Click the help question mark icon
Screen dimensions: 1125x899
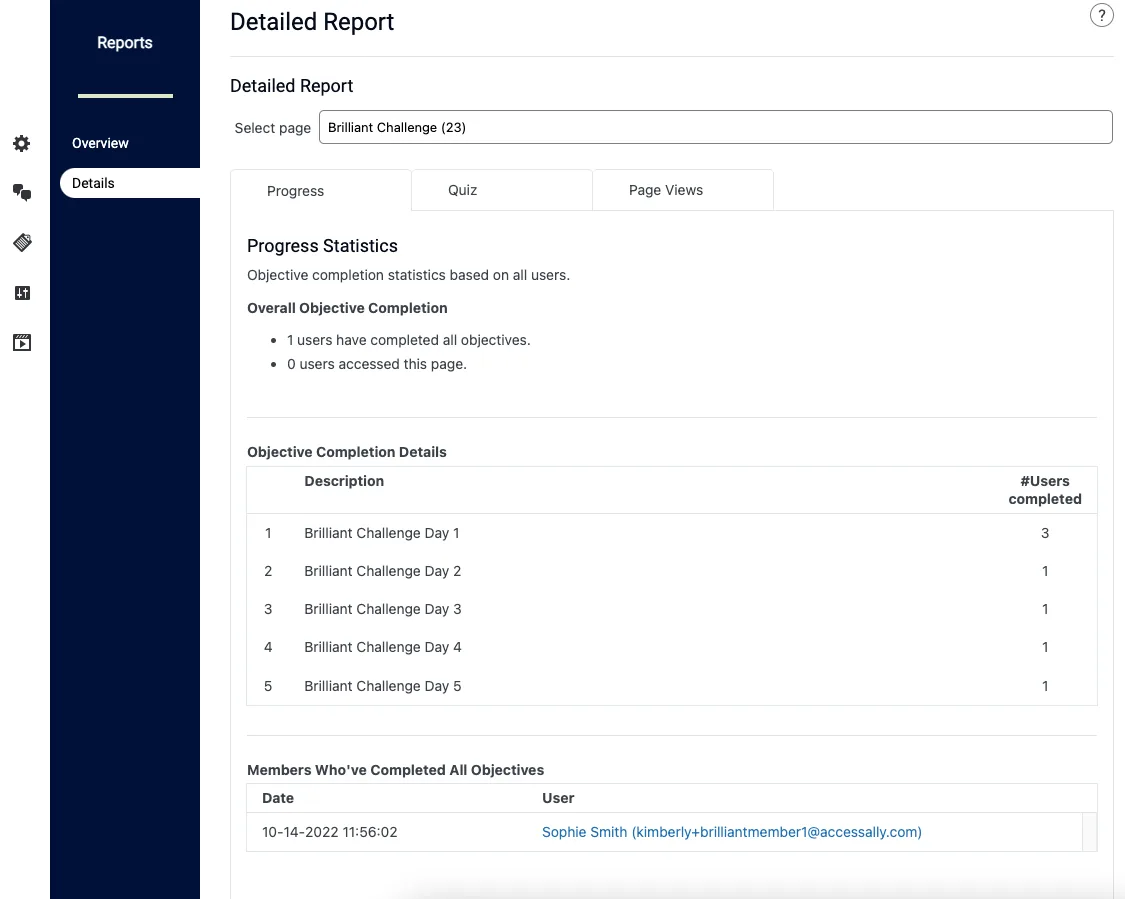1102,15
